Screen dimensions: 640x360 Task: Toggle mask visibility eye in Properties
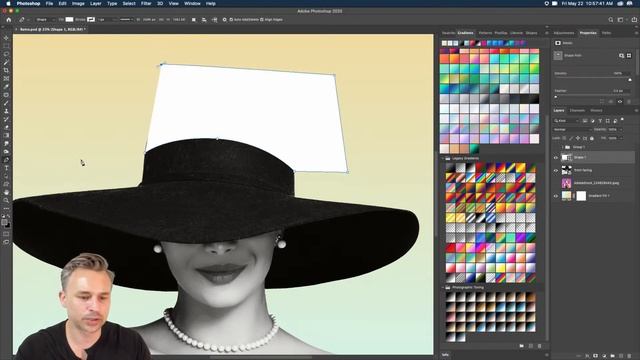click(x=620, y=102)
